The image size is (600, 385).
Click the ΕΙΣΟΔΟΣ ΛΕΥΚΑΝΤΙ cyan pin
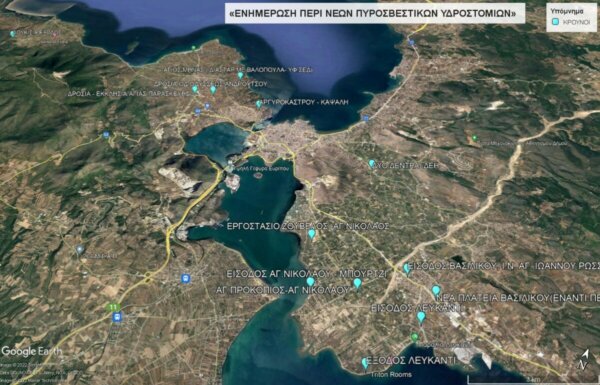click(421, 317)
